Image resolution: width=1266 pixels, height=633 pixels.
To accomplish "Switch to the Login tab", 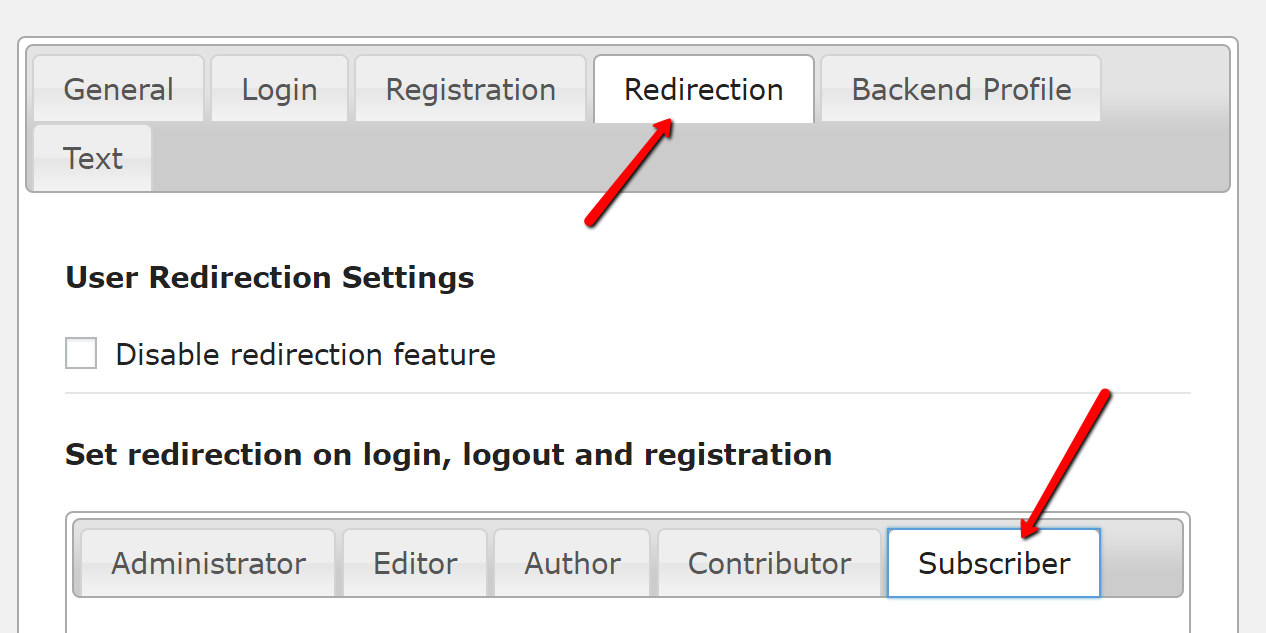I will [x=279, y=89].
